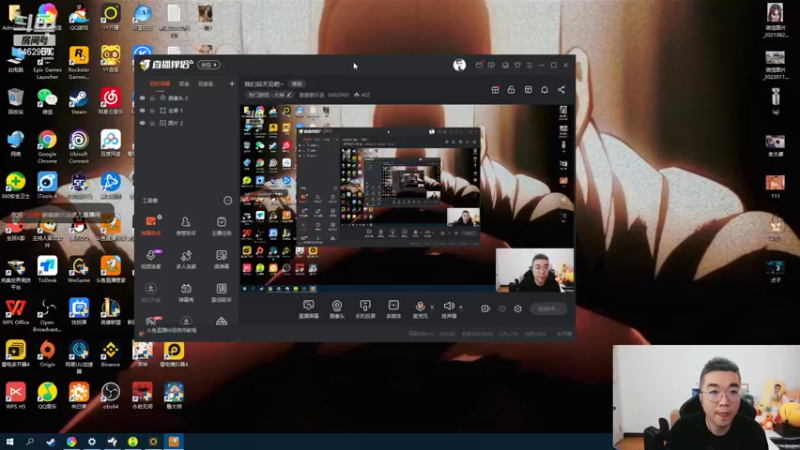800x450 pixels.
Task: Open Google Chrome desktop shortcut
Action: pyautogui.click(x=47, y=147)
